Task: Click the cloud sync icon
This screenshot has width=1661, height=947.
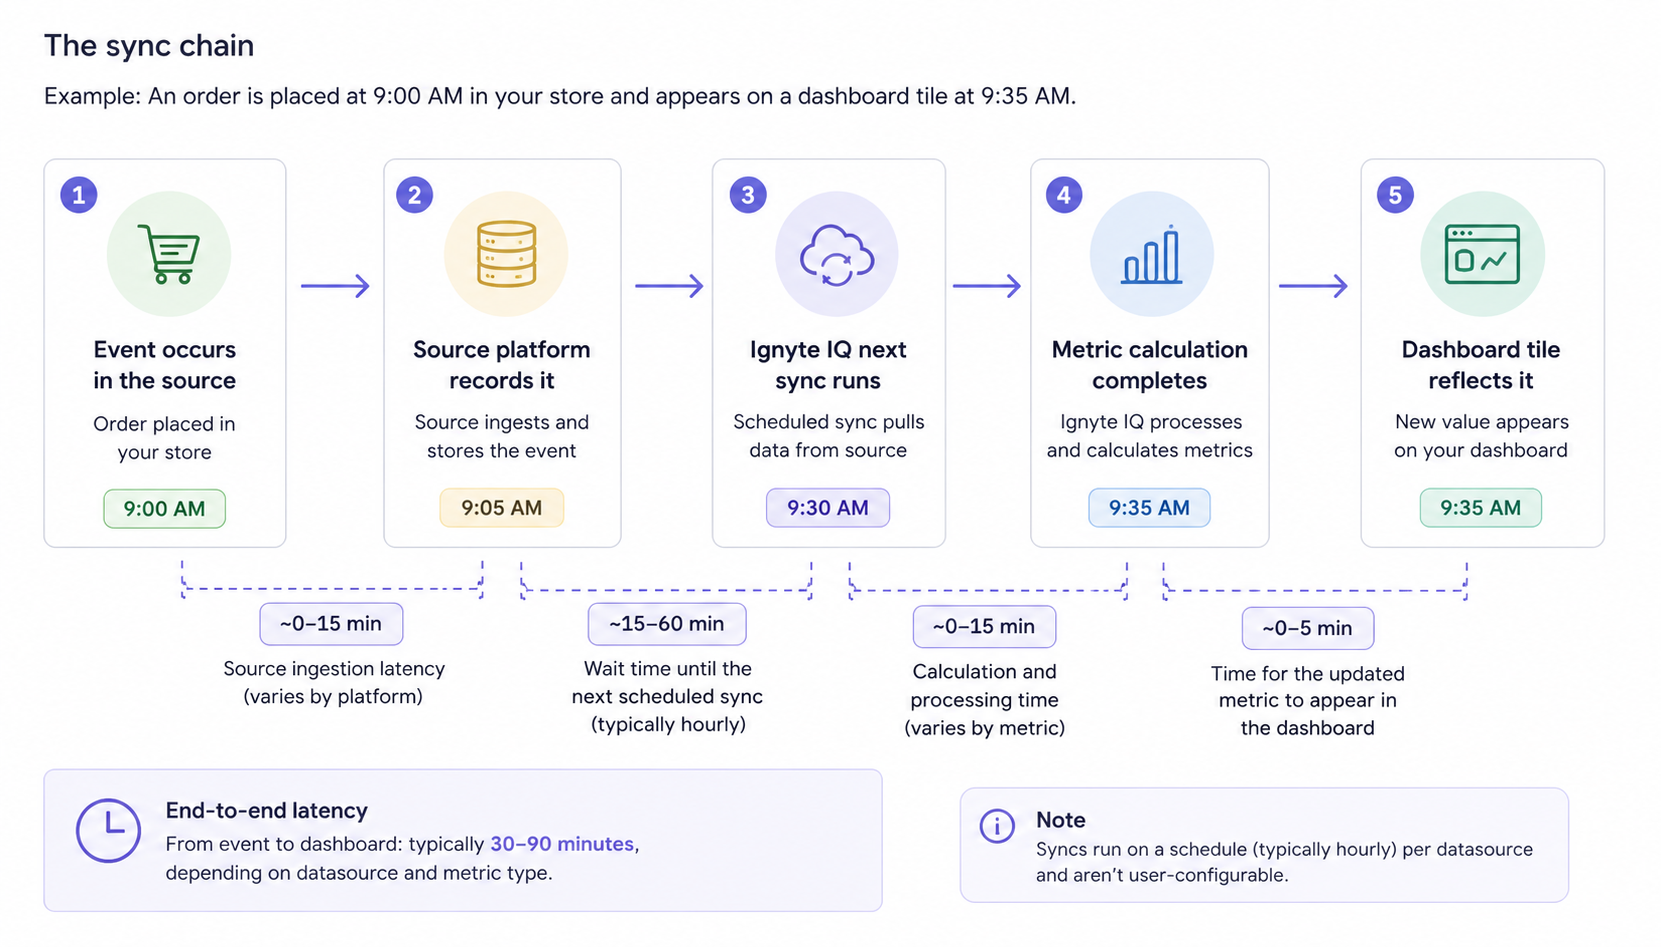Action: click(x=837, y=256)
